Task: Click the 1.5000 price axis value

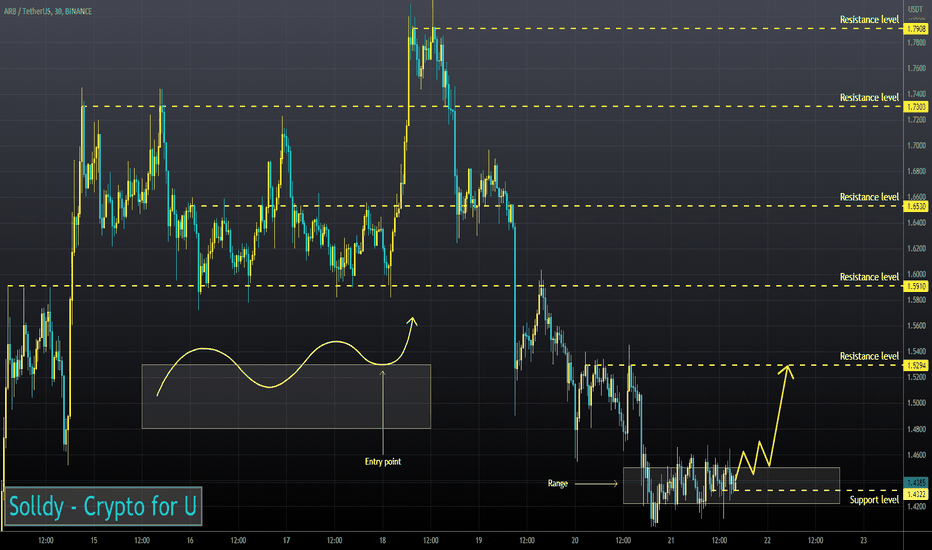Action: (x=917, y=403)
